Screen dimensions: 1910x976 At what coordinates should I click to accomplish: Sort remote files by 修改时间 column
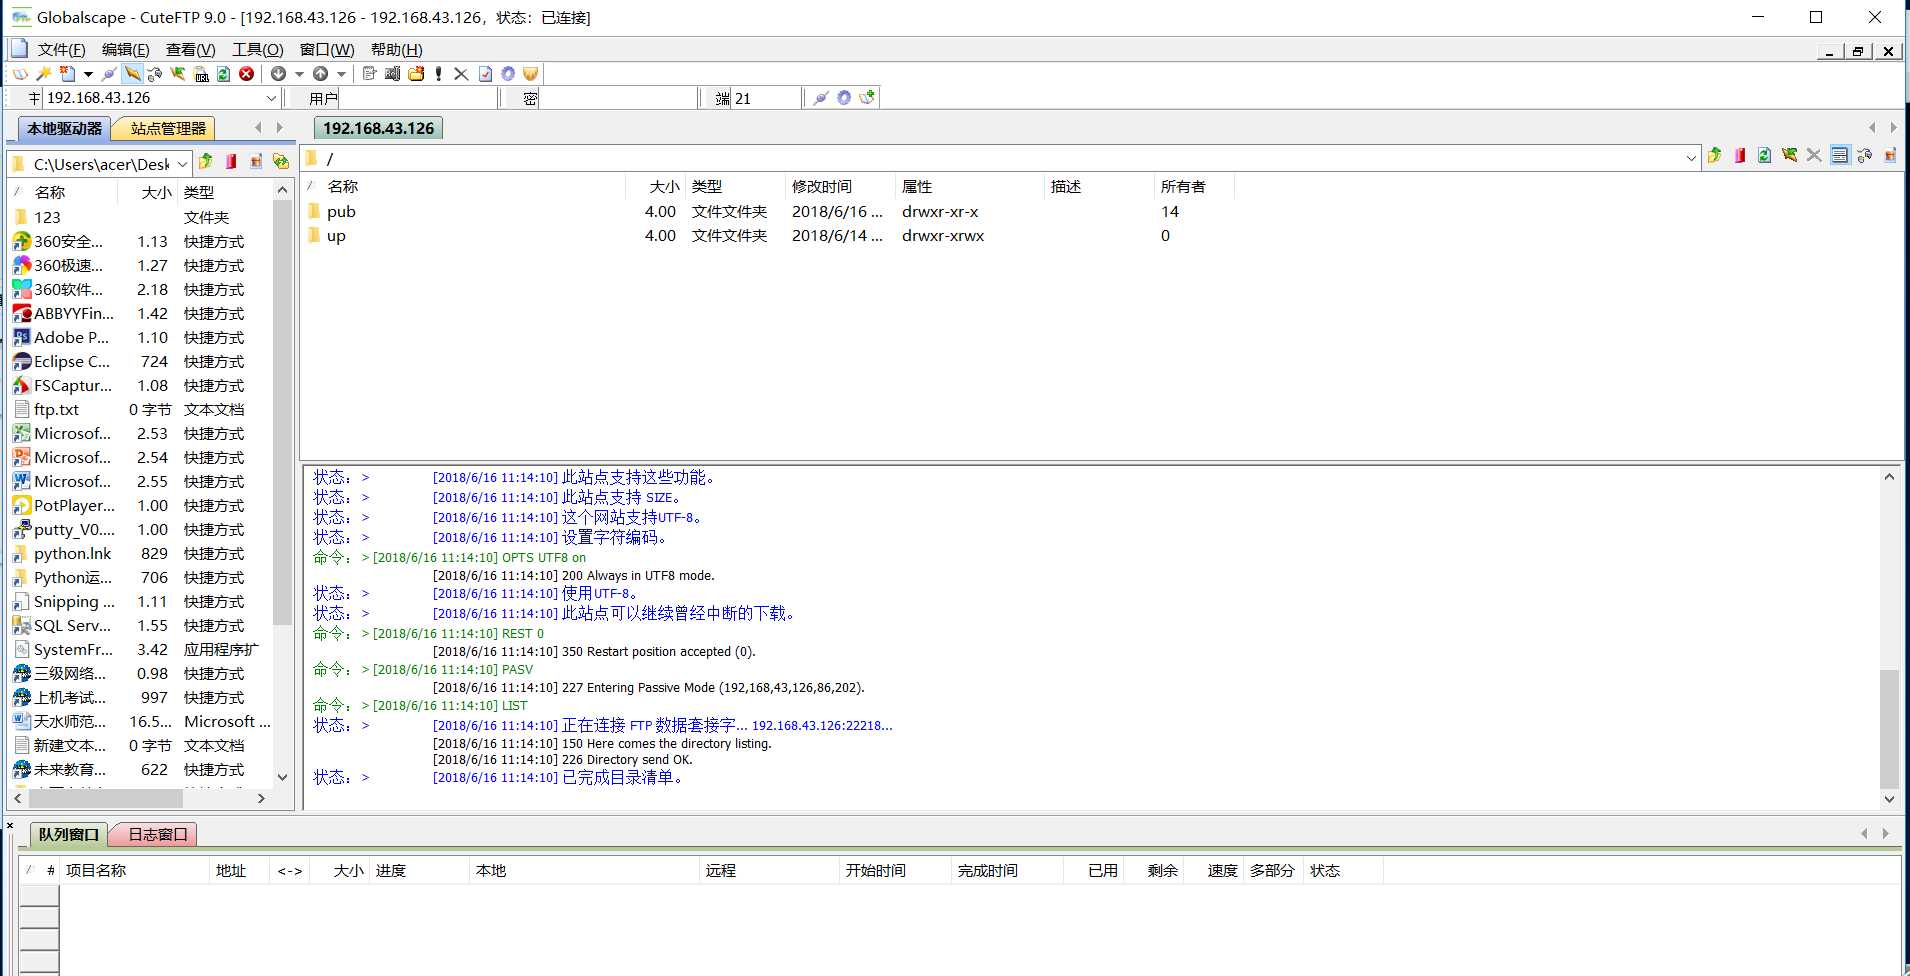tap(840, 187)
